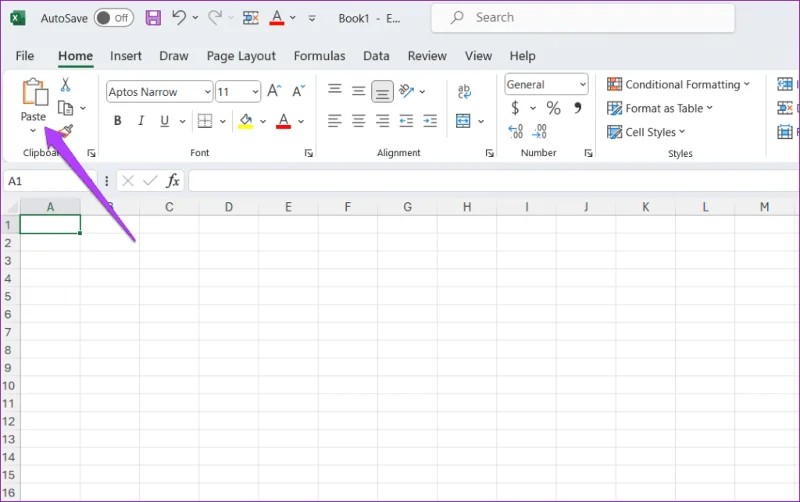This screenshot has width=800, height=502.
Task: Select Top Align icon
Action: 335,91
